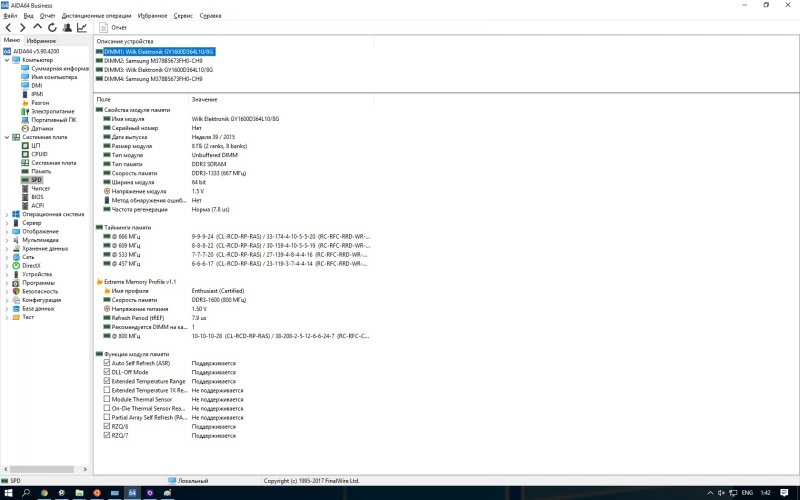Image resolution: width=800 pixels, height=500 pixels.
Task: Expand the Операционная система tree node
Action: click(6, 214)
